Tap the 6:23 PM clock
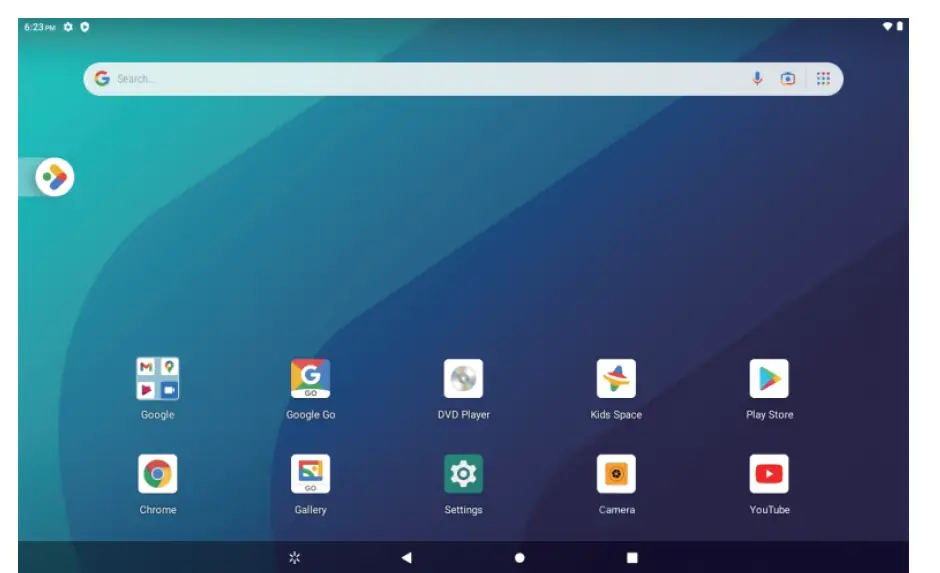This screenshot has width=940, height=573. (x=40, y=27)
